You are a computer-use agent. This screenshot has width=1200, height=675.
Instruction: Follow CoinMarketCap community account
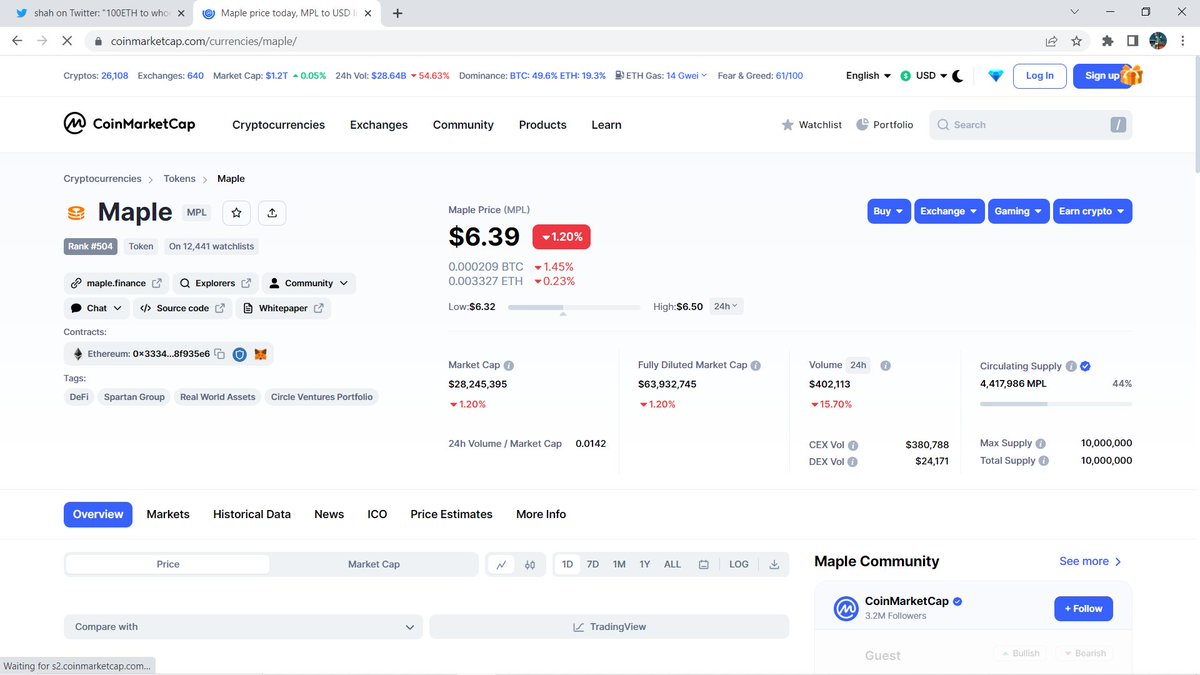click(1084, 608)
